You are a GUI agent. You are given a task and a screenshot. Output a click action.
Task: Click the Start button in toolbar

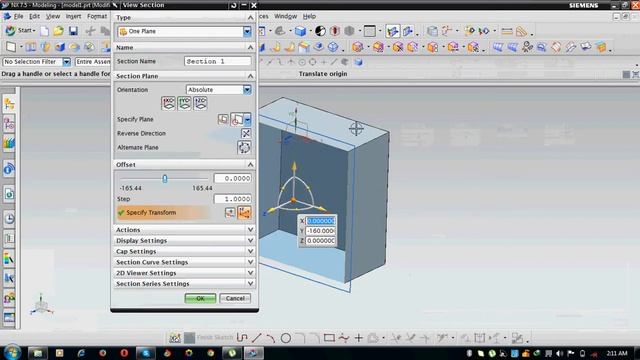(20, 31)
